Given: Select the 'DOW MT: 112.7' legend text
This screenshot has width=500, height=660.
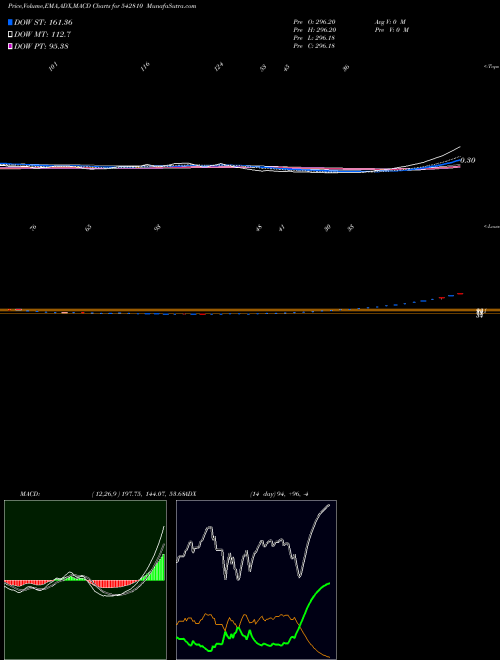Looking at the screenshot, I should [42, 34].
